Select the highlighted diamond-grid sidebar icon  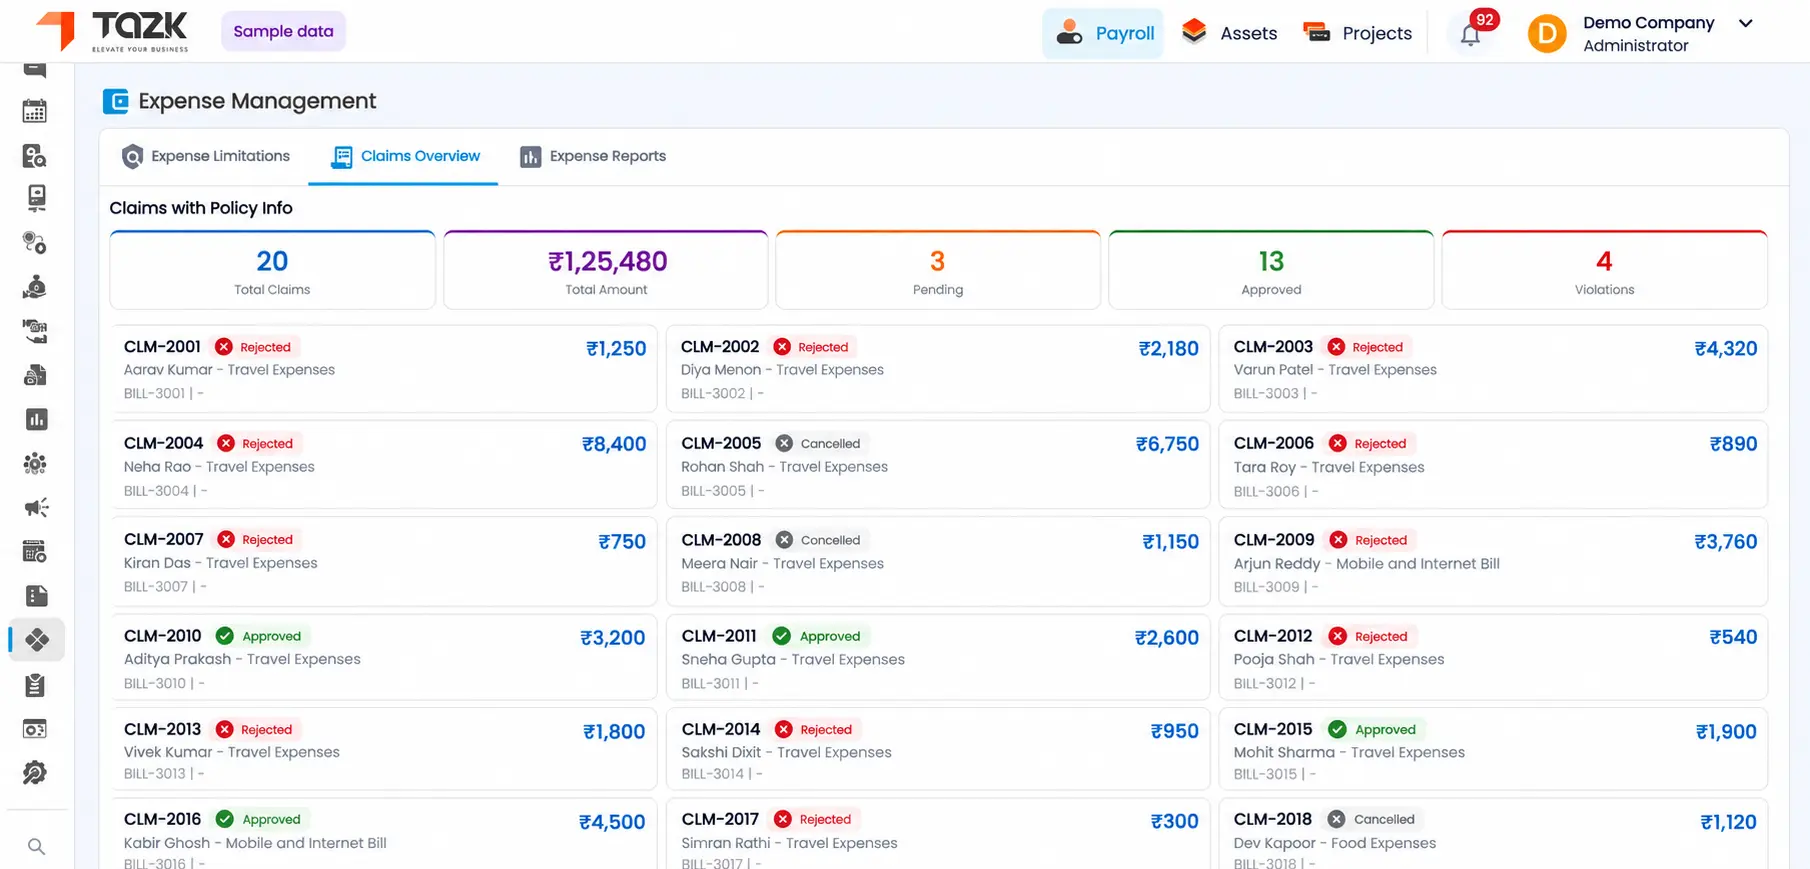37,640
